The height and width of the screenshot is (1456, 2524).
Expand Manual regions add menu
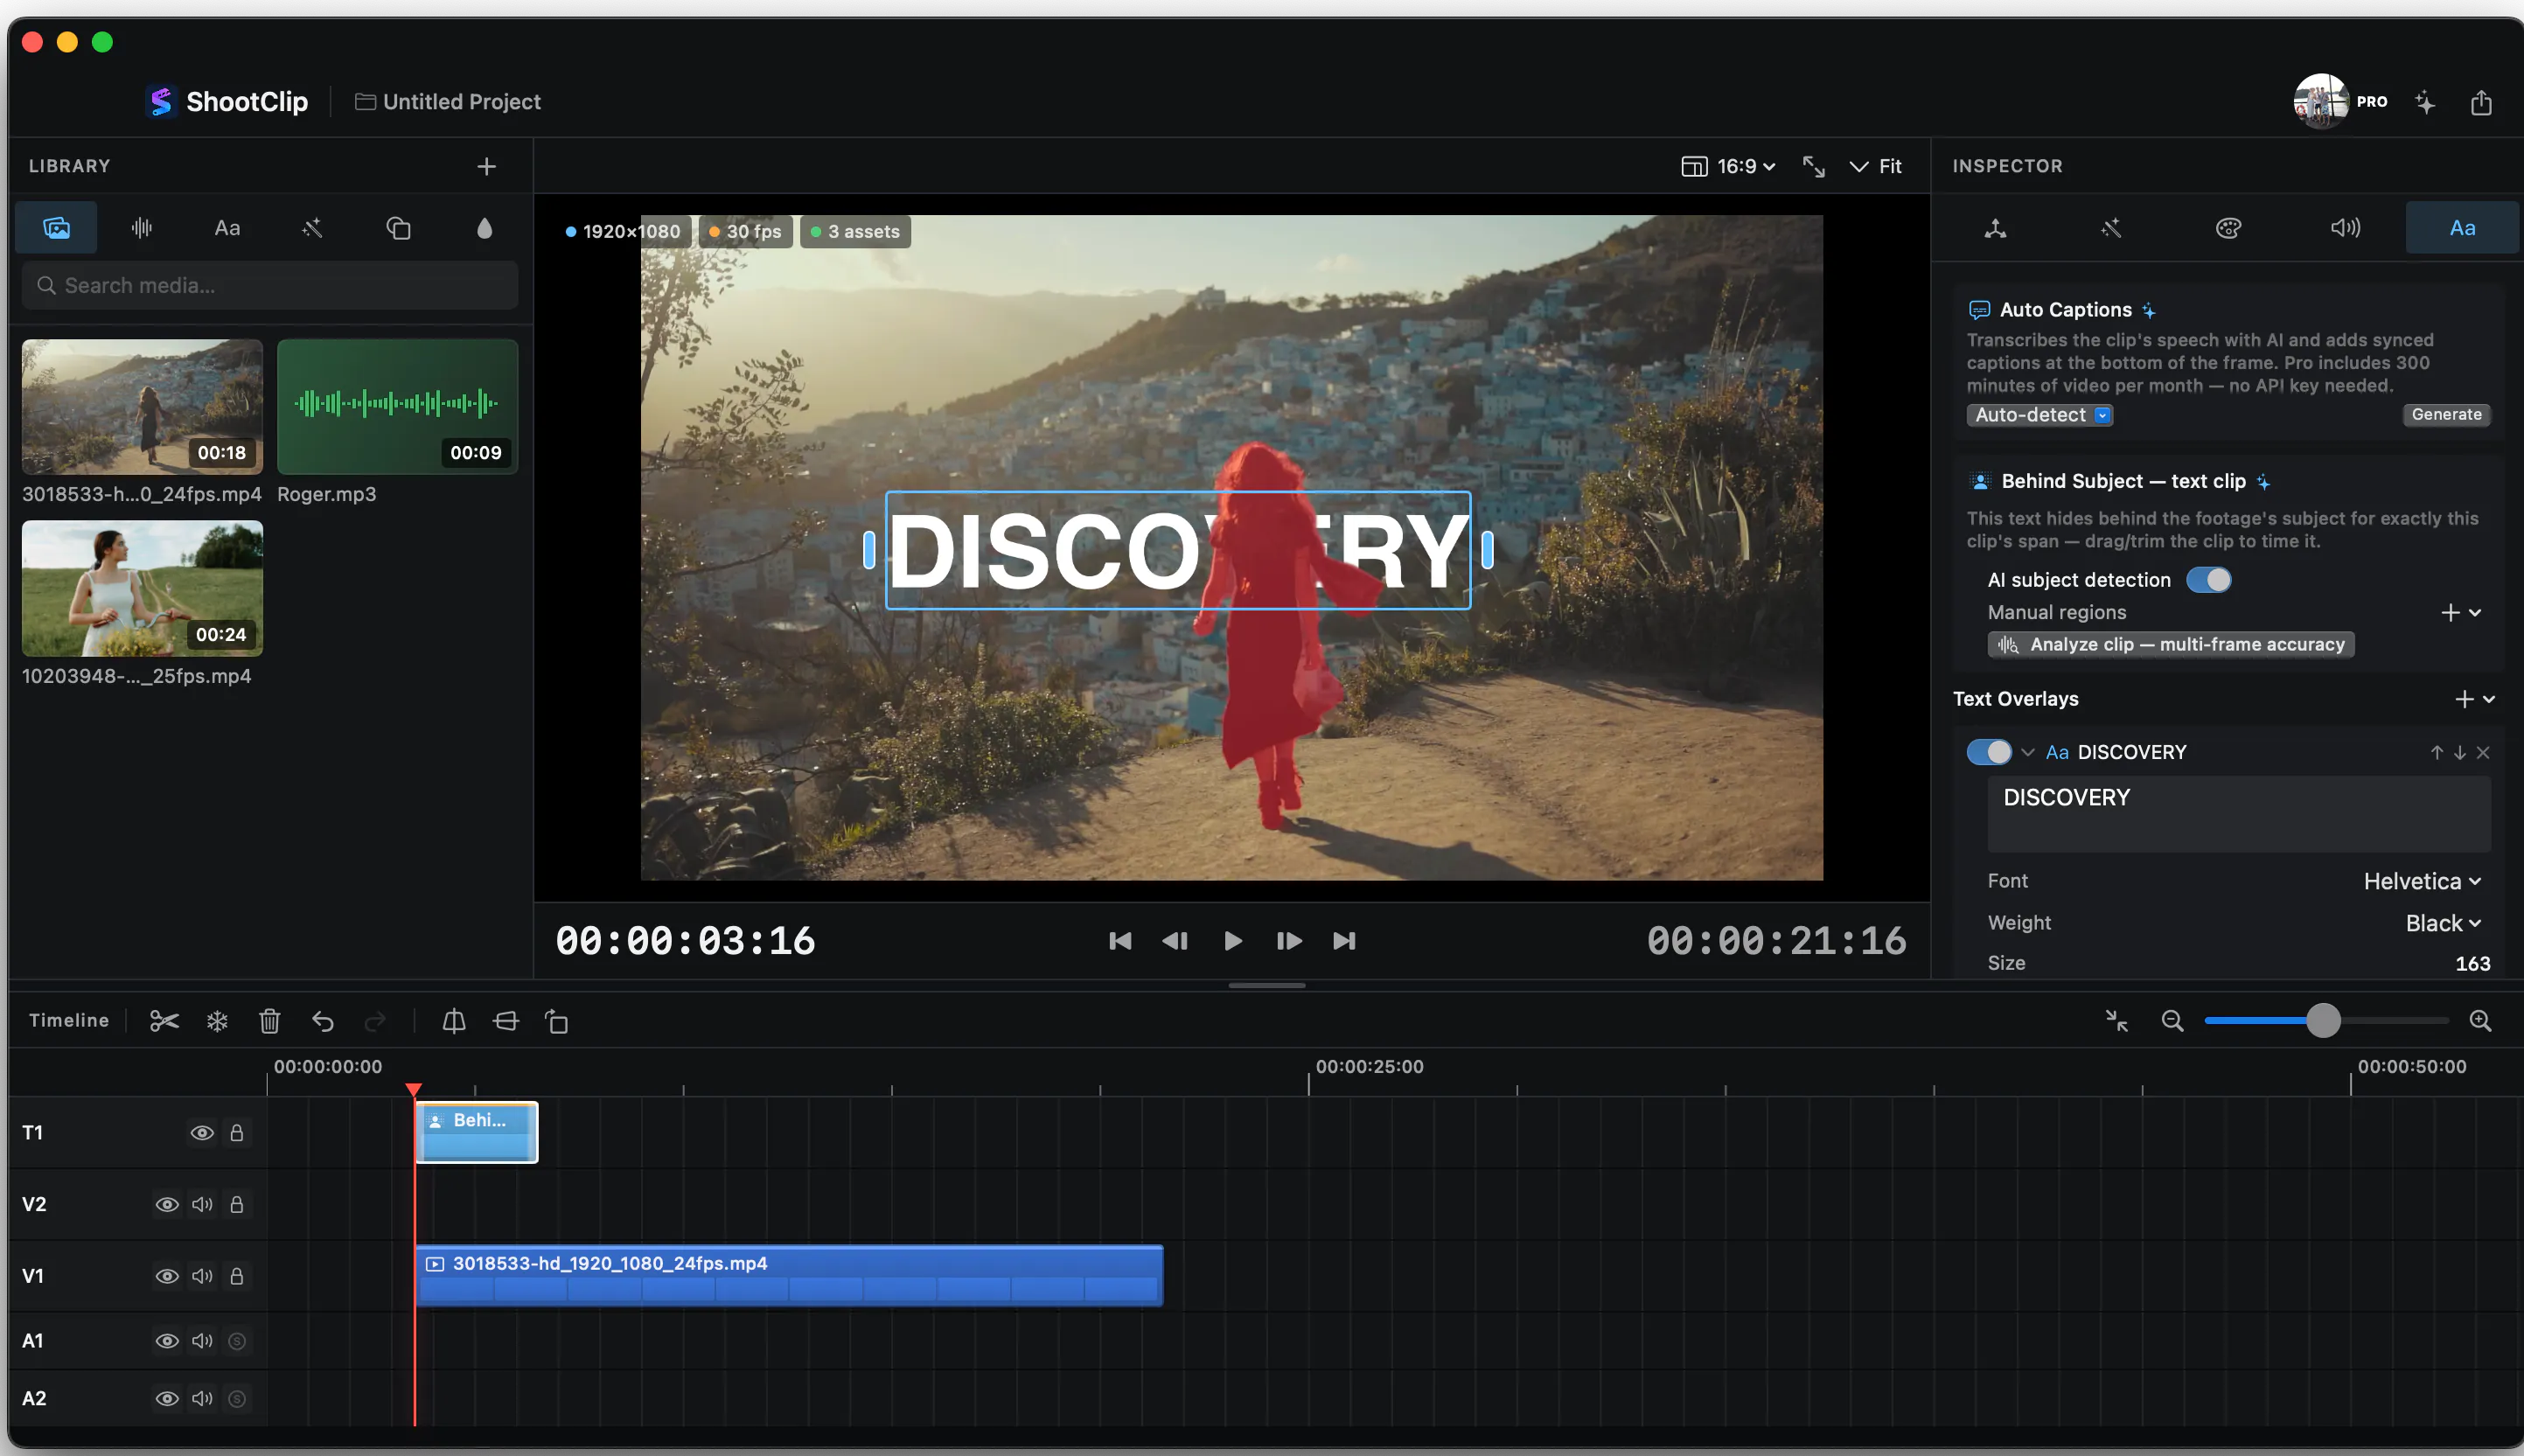(2461, 612)
